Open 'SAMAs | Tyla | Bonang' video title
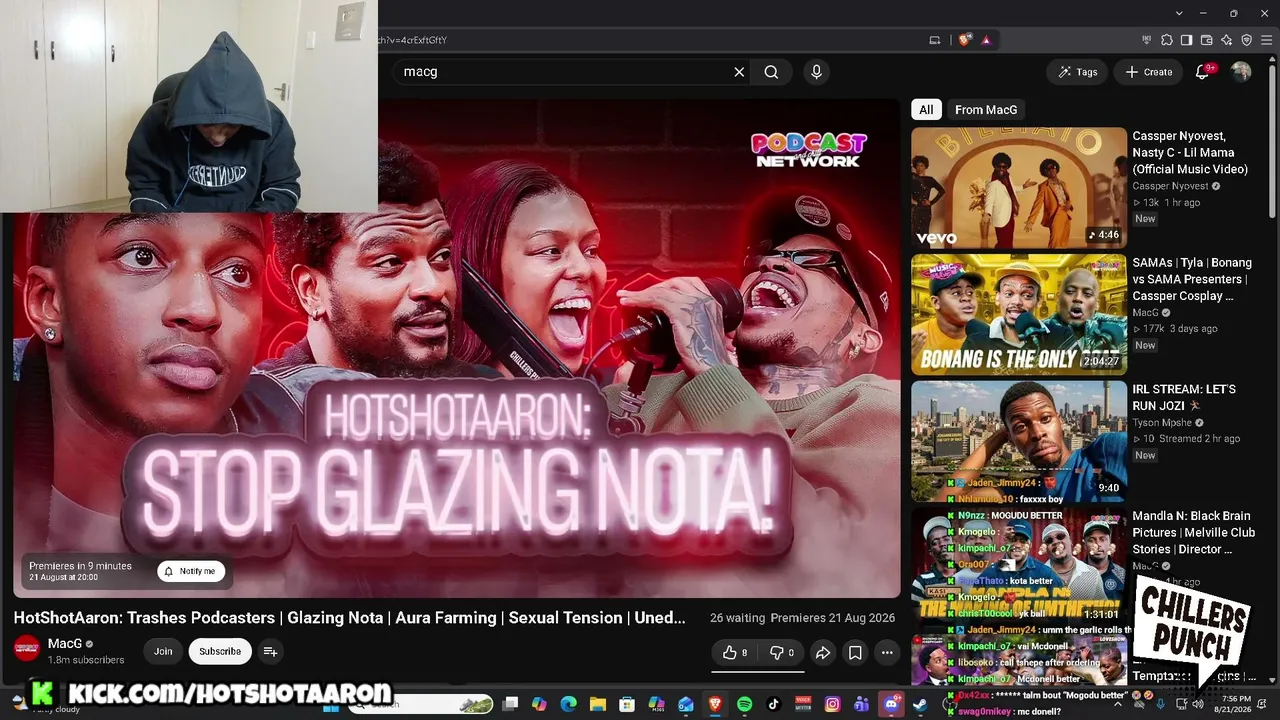The width and height of the screenshot is (1280, 720). 1192,279
